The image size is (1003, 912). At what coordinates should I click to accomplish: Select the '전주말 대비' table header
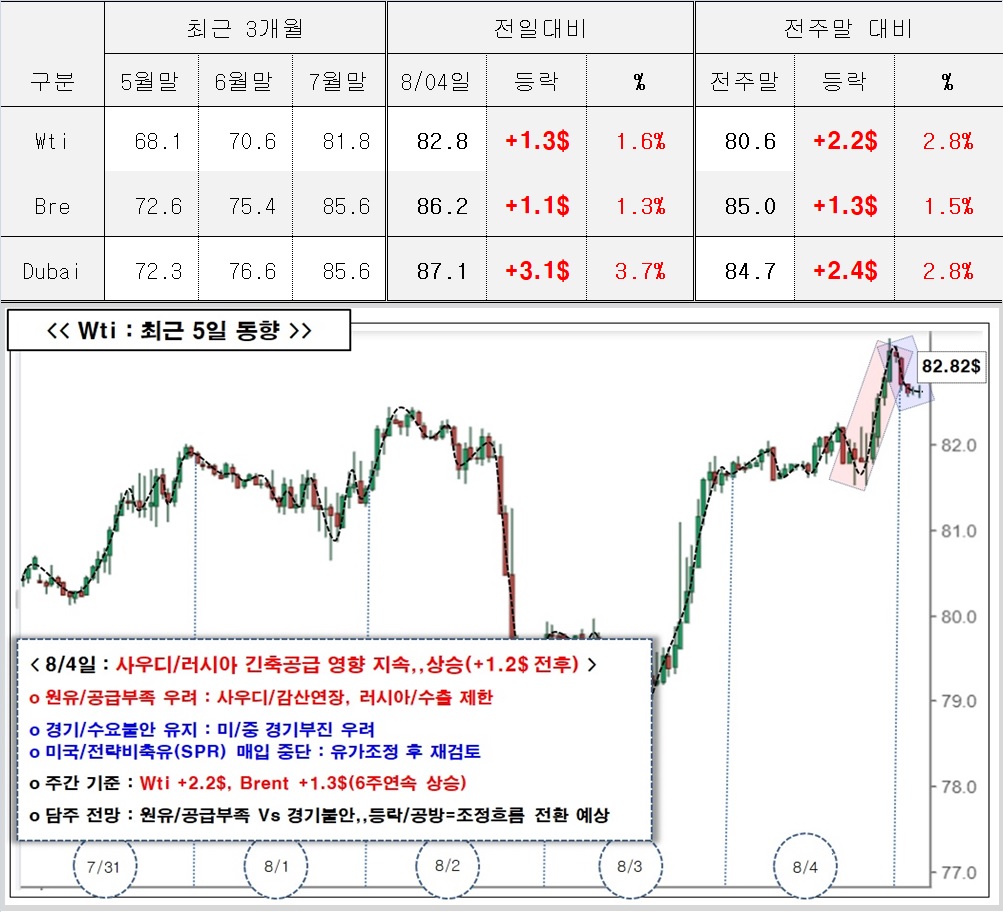(x=848, y=28)
